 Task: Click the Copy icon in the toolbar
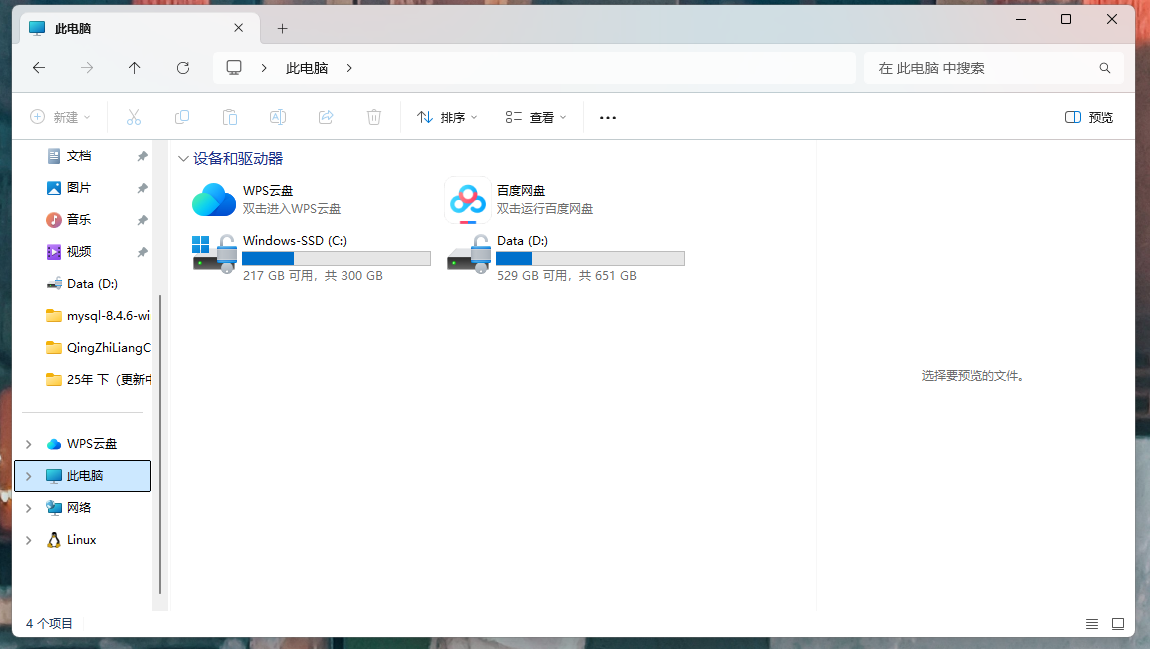181,117
